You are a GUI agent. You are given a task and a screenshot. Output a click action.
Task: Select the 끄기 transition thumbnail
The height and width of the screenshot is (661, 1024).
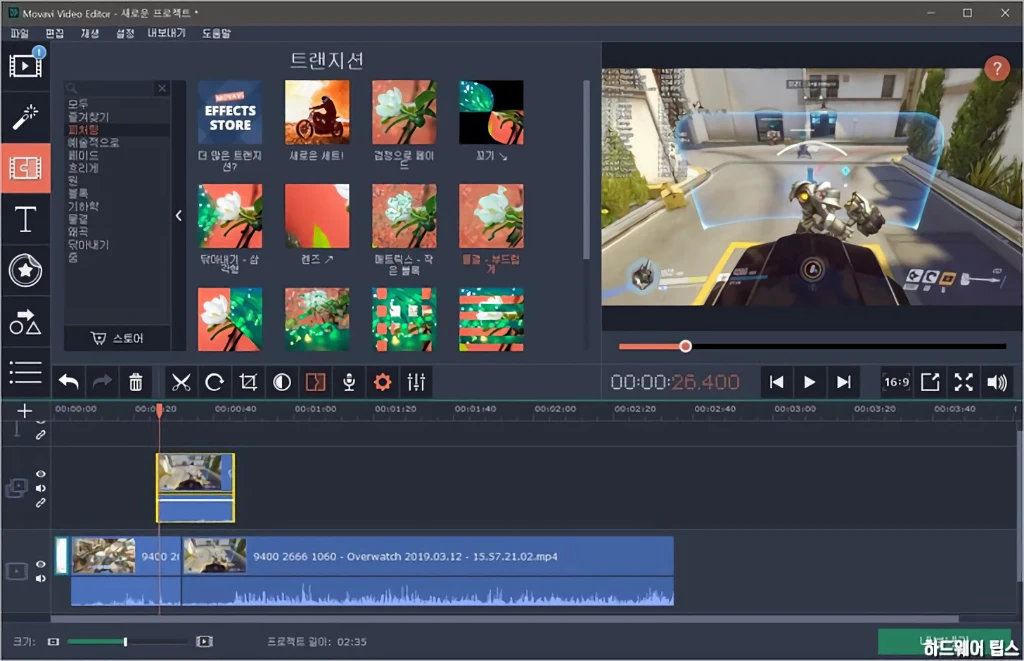click(x=491, y=112)
